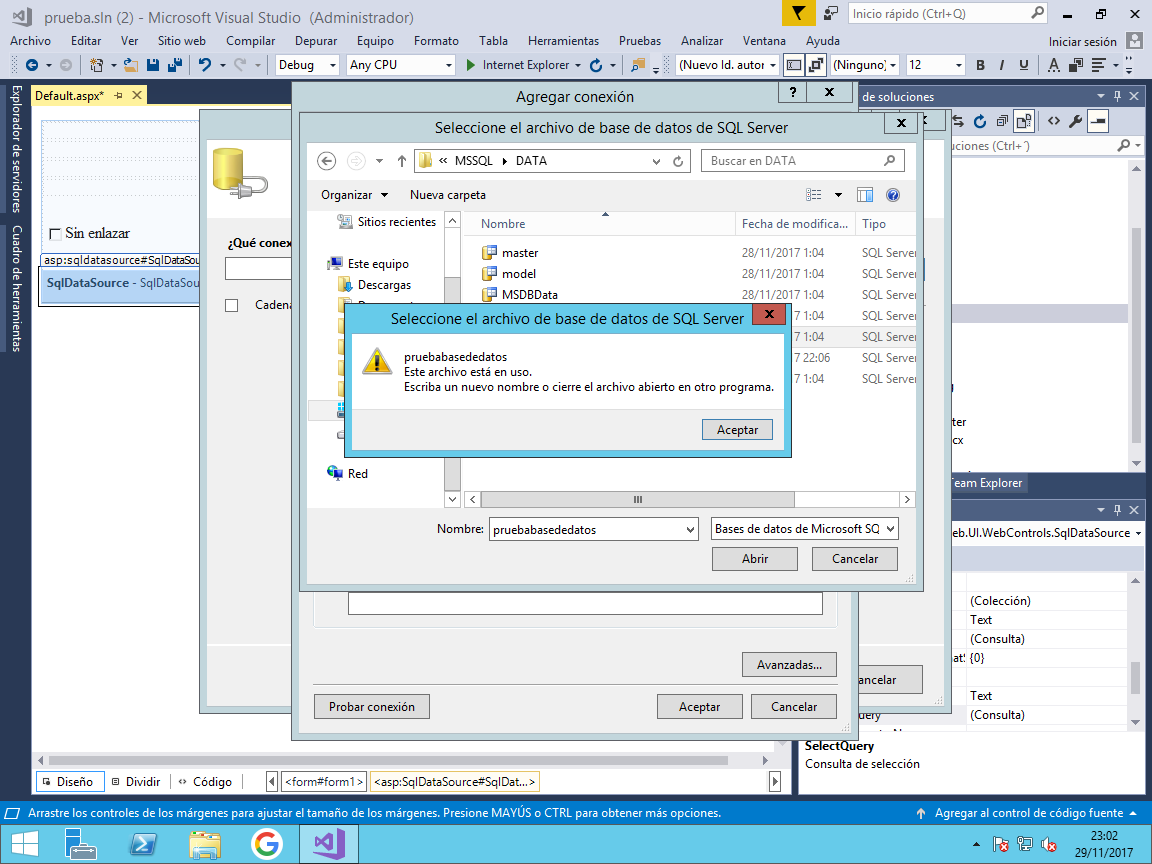Click Probar conexión in Agregar conexión window
1152x864 pixels.
(372, 707)
